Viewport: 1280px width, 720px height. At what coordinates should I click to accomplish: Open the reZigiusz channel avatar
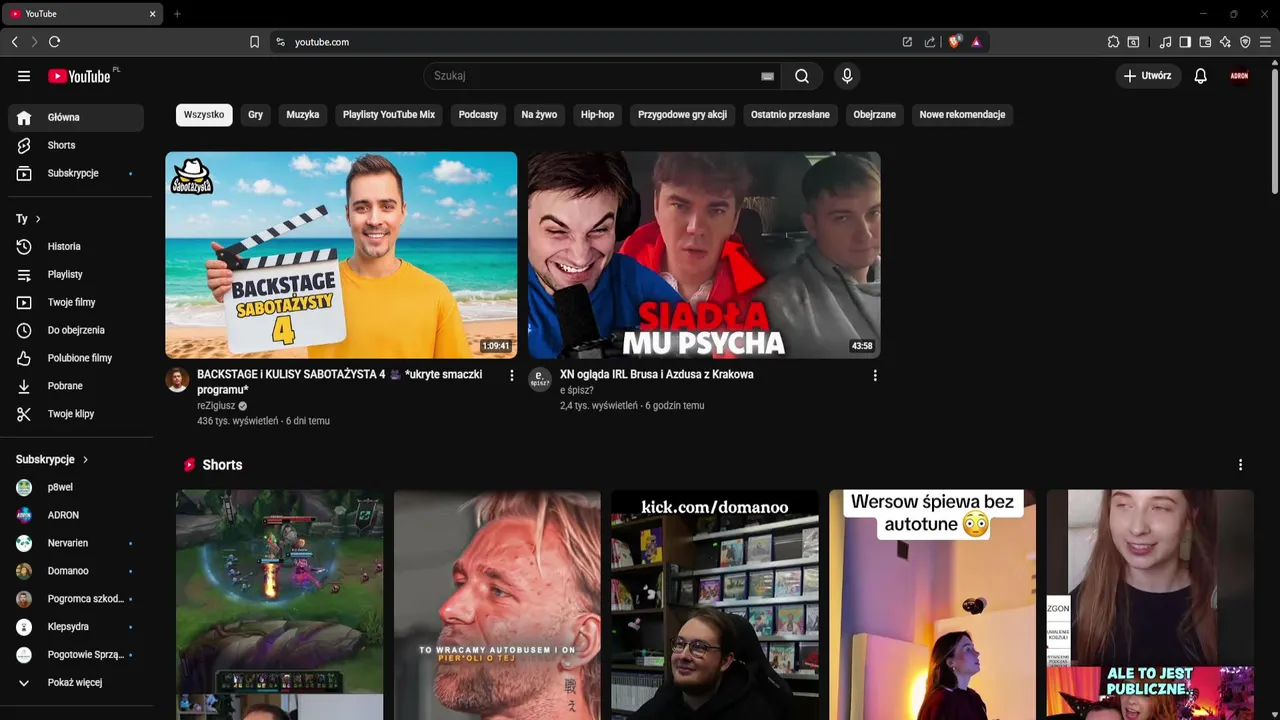[177, 380]
